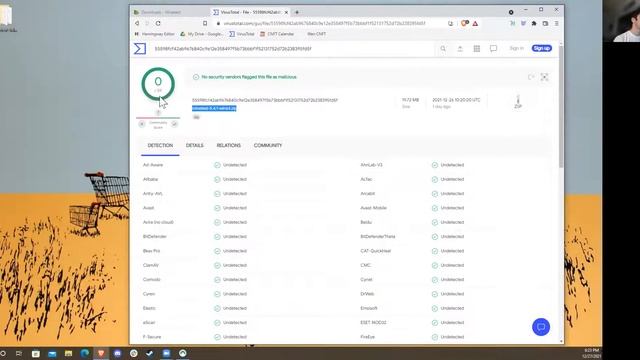Click the AhnLab-V3 vendor name

click(x=371, y=165)
